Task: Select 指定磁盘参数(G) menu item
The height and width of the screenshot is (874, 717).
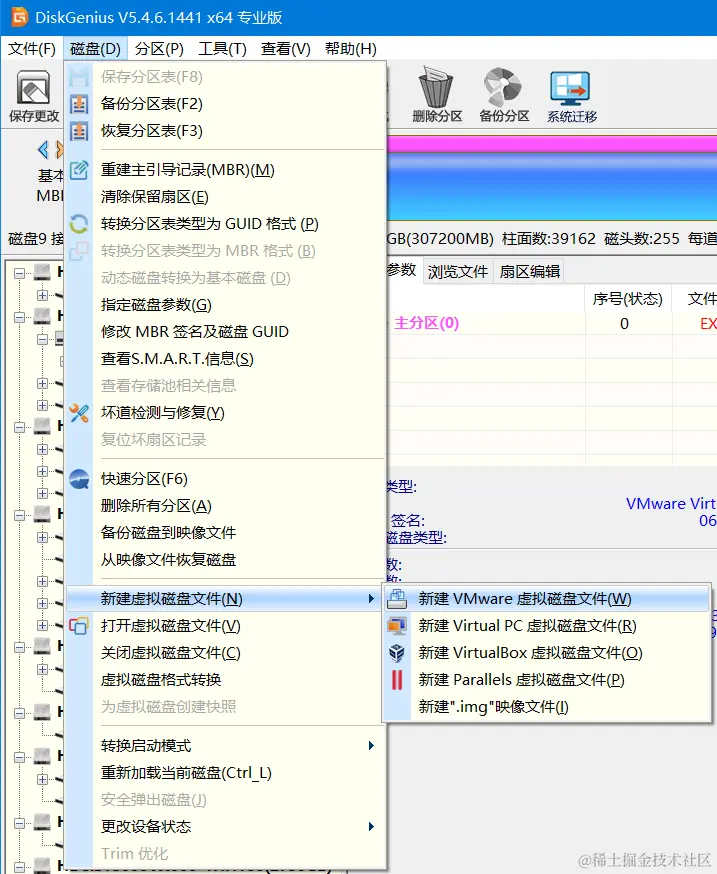Action: click(226, 305)
